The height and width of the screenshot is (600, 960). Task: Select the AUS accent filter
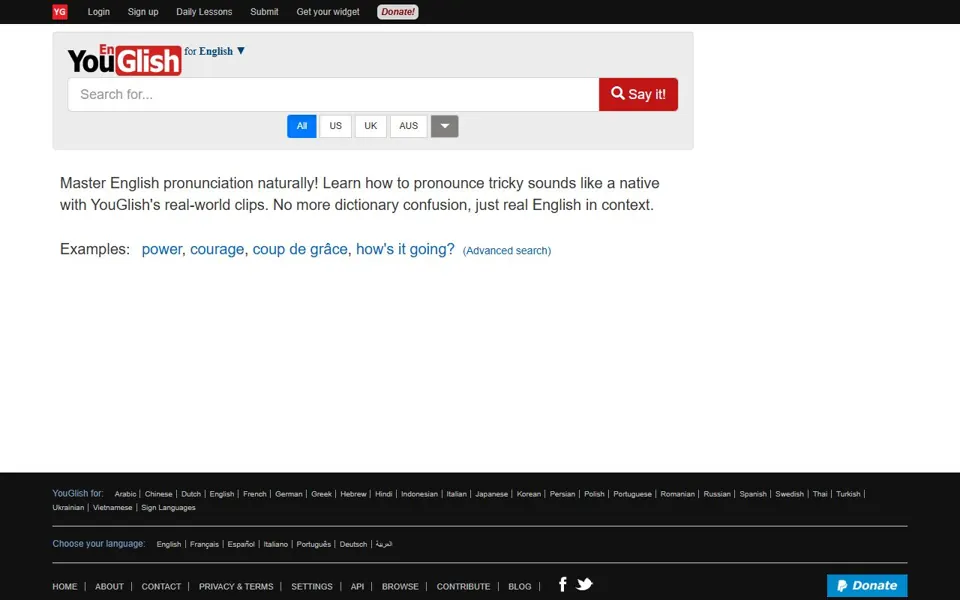(408, 126)
